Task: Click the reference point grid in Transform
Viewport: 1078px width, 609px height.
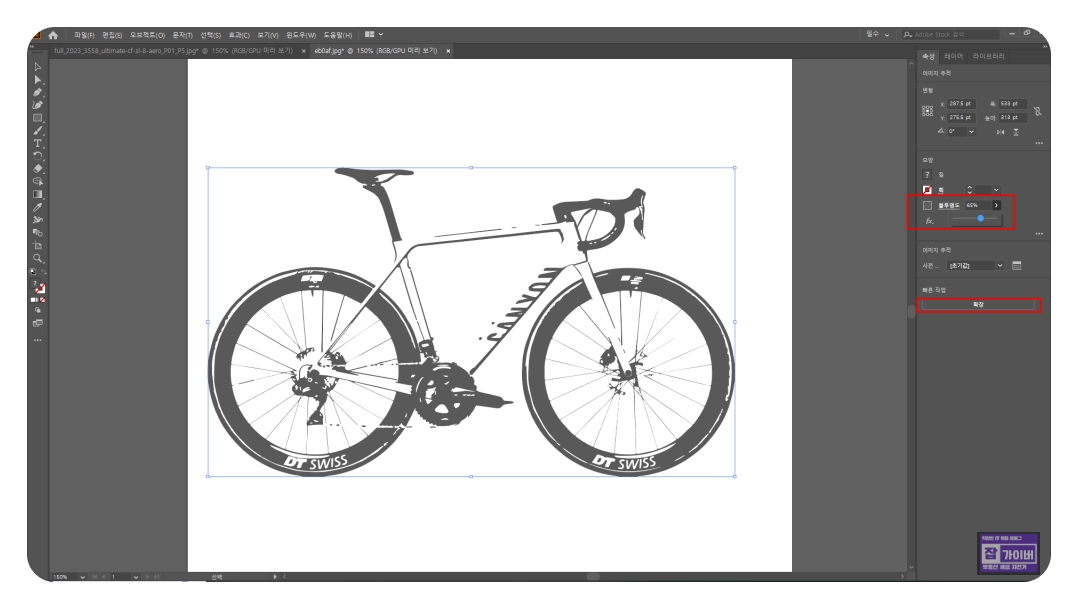Action: pos(927,111)
